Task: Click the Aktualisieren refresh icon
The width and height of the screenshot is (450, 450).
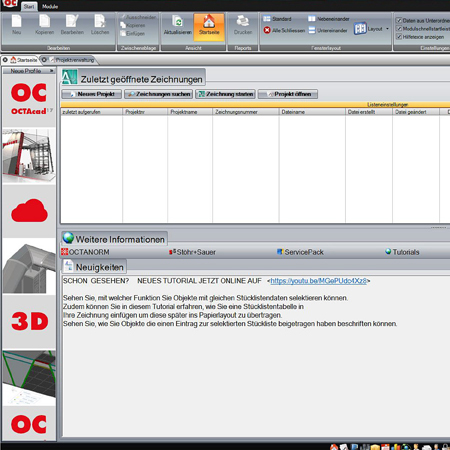Action: click(x=178, y=21)
